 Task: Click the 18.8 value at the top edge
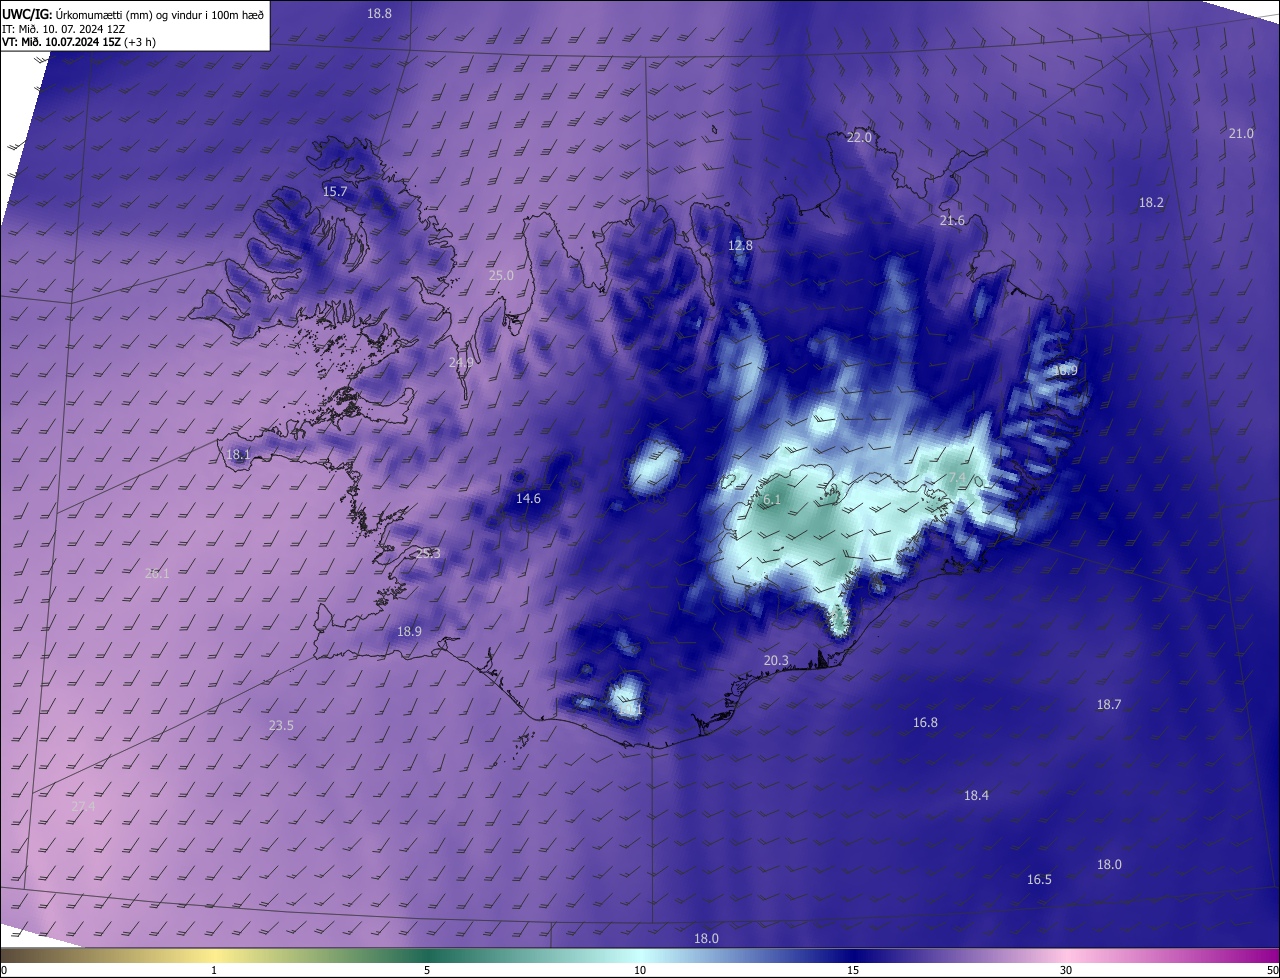pos(379,13)
